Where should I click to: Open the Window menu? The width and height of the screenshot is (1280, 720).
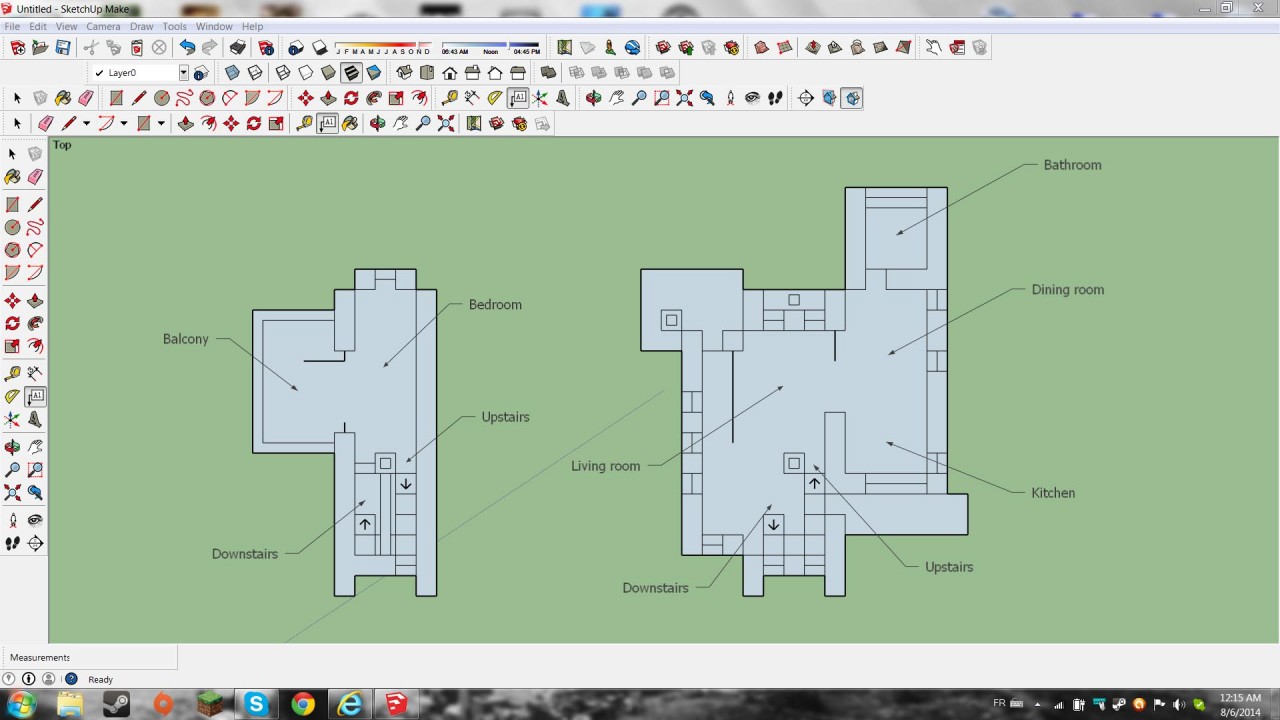(214, 26)
